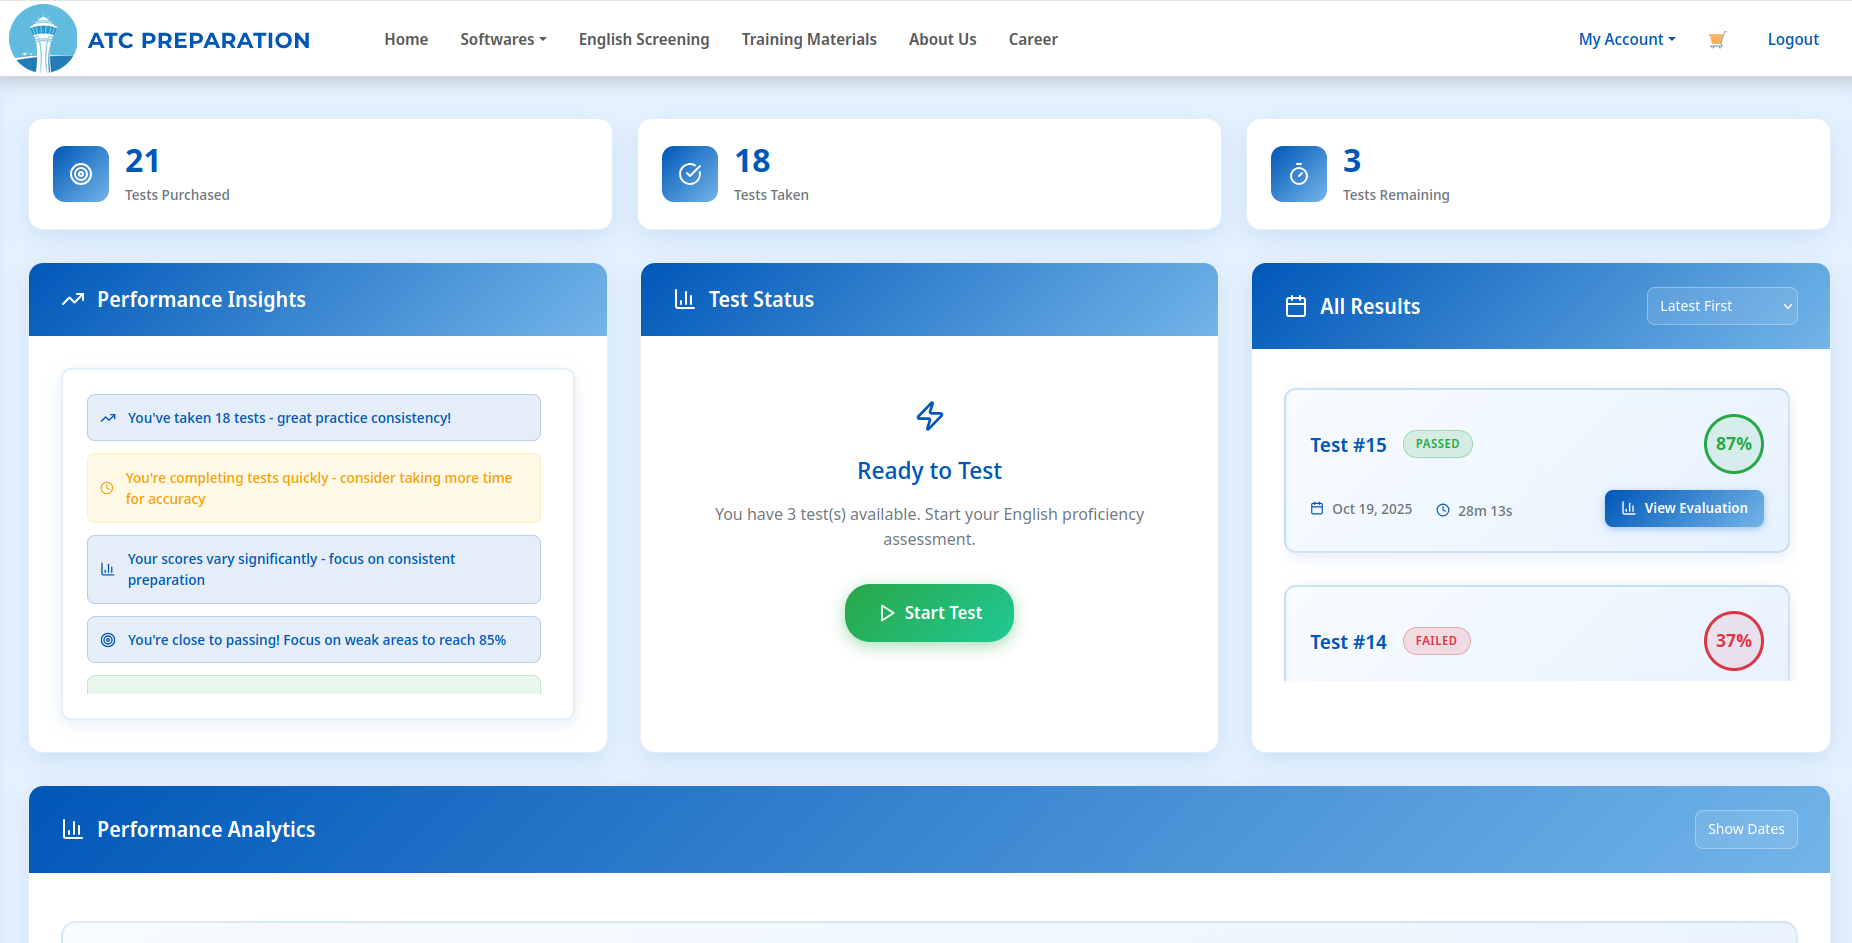Click the Tests Taken checkmark icon
This screenshot has height=943, width=1852.
690,174
